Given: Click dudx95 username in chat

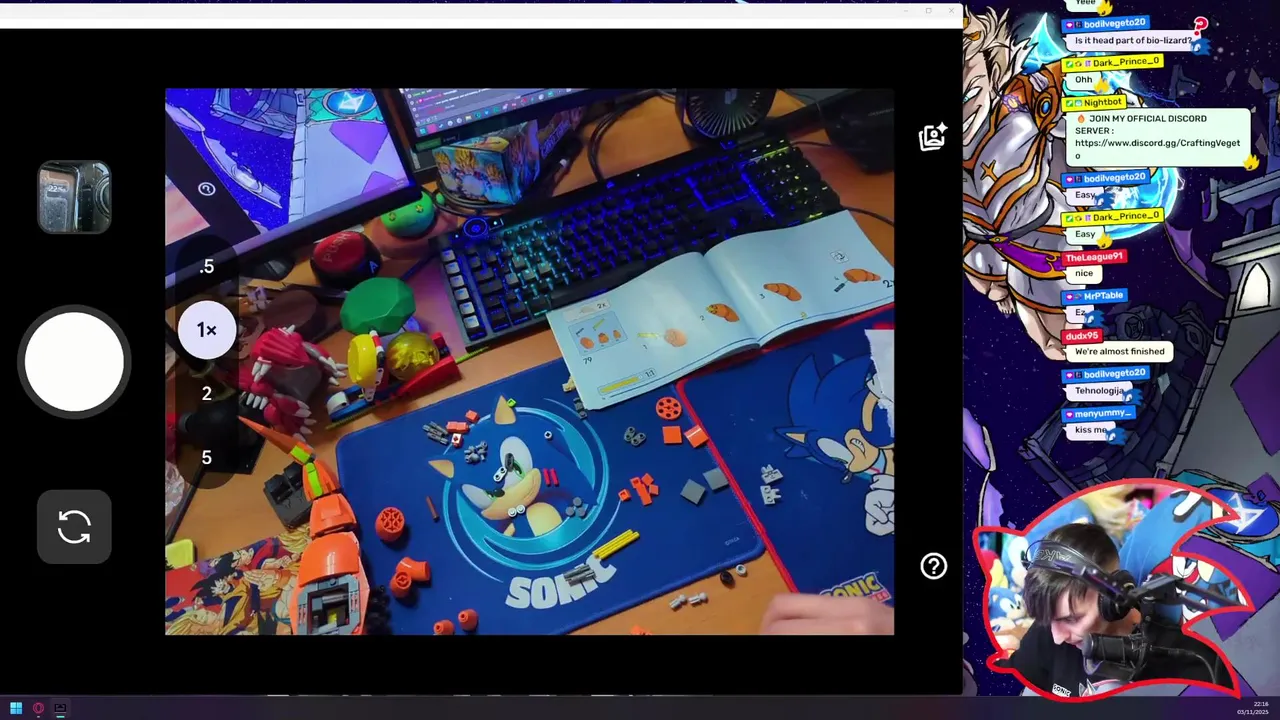Looking at the screenshot, I should point(1082,336).
